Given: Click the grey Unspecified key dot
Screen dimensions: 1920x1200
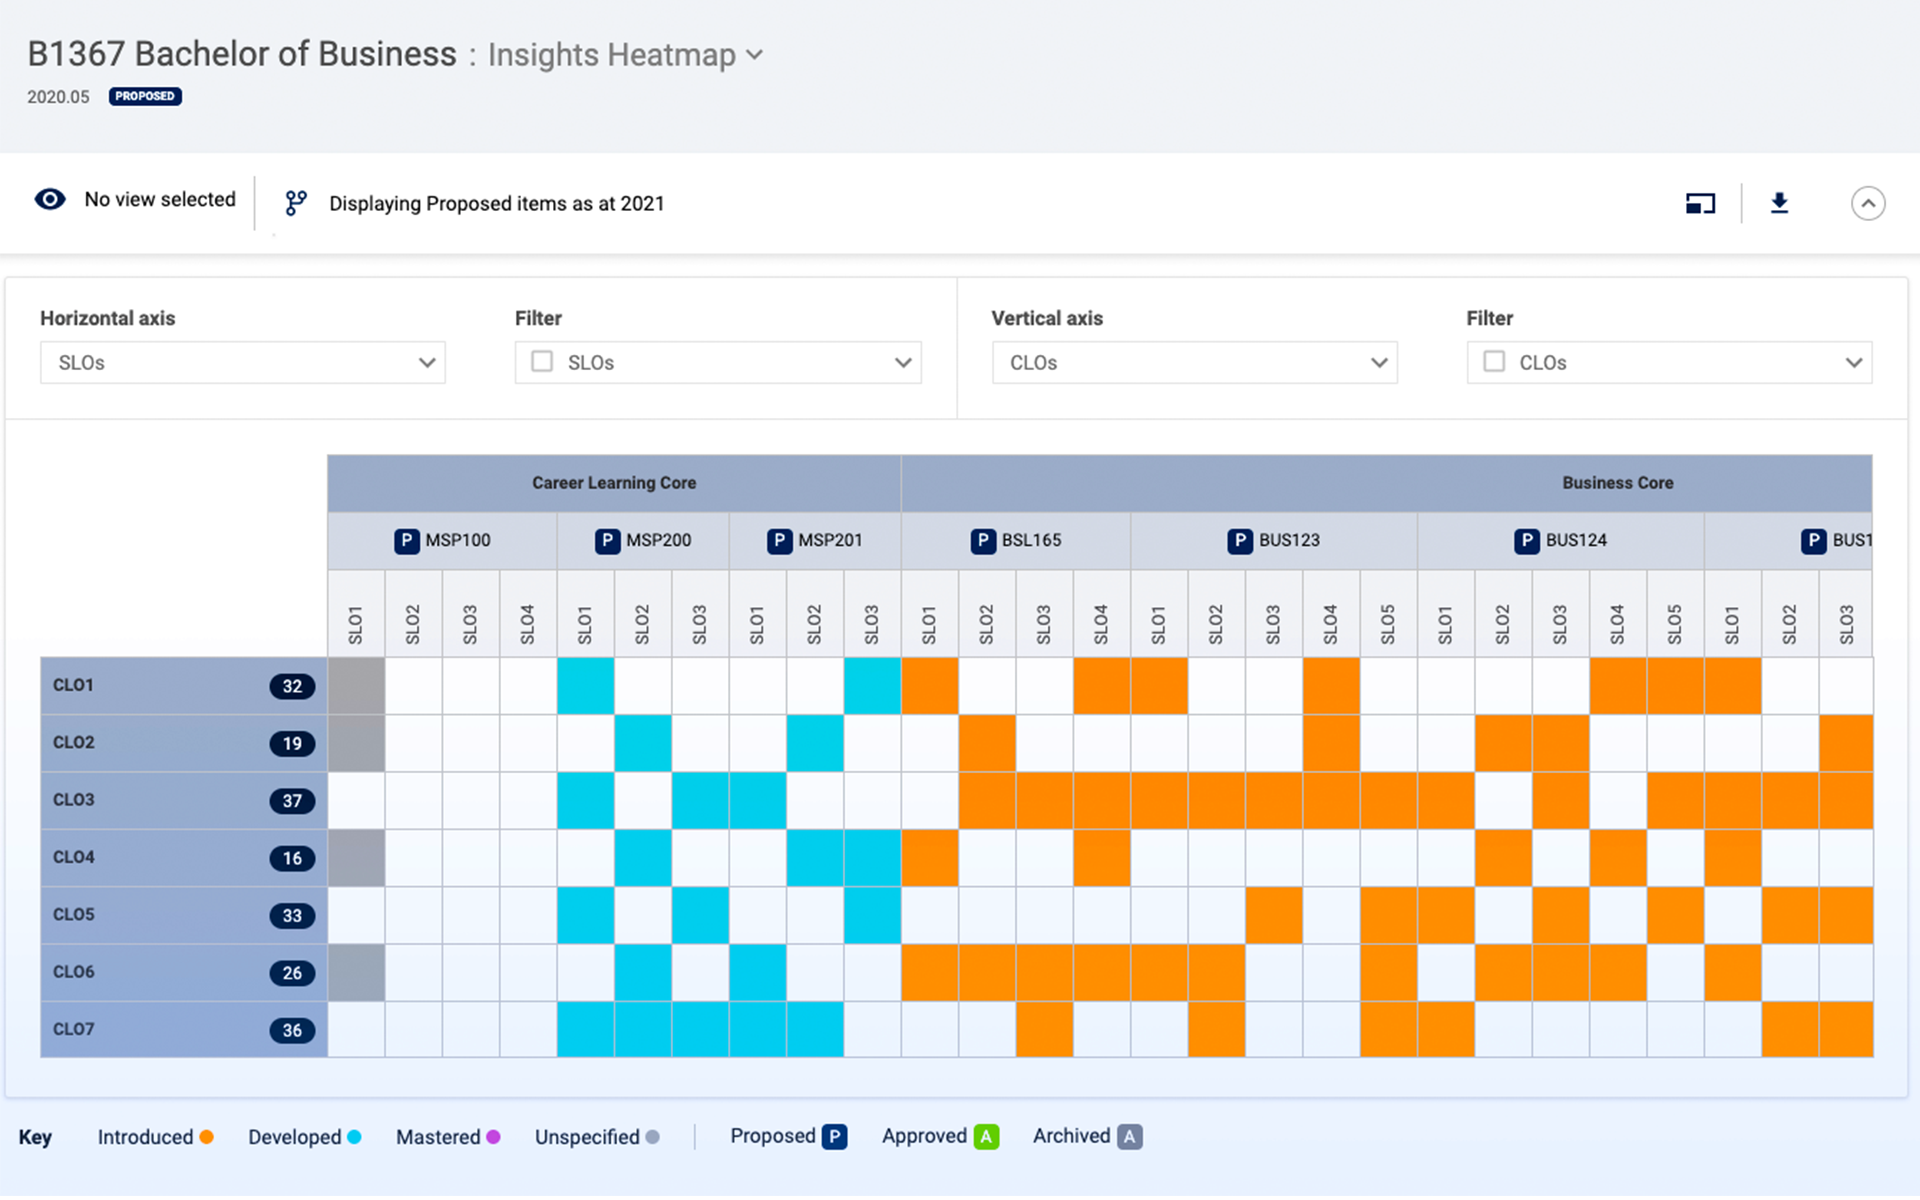Looking at the screenshot, I should [x=653, y=1137].
